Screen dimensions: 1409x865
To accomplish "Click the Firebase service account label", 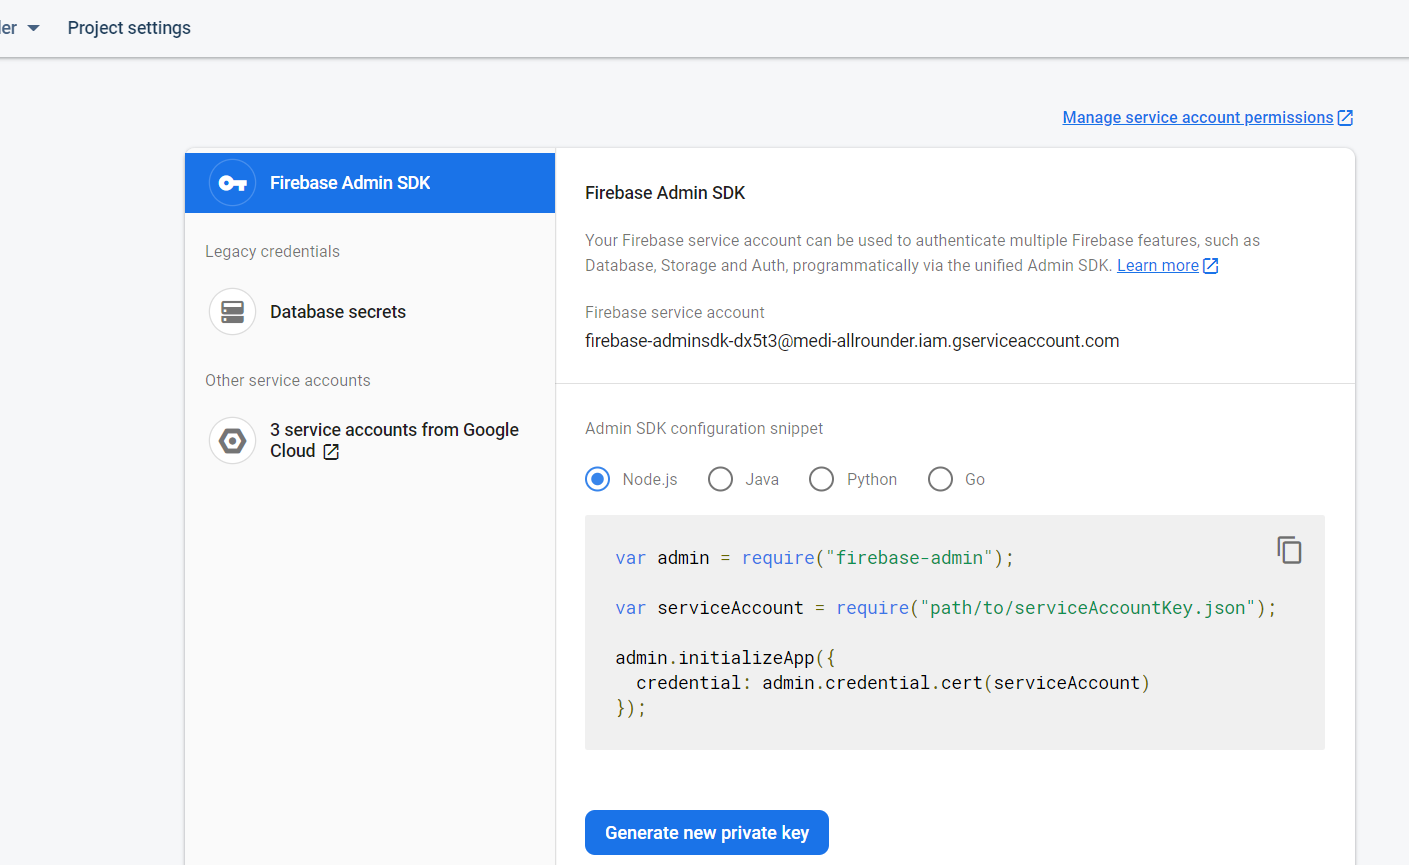I will [x=675, y=313].
